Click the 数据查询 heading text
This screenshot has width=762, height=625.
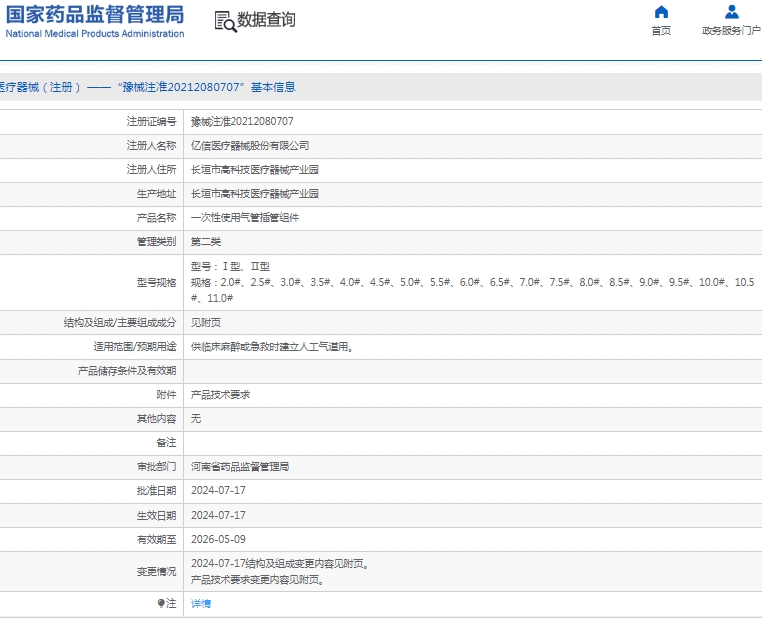pos(266,20)
